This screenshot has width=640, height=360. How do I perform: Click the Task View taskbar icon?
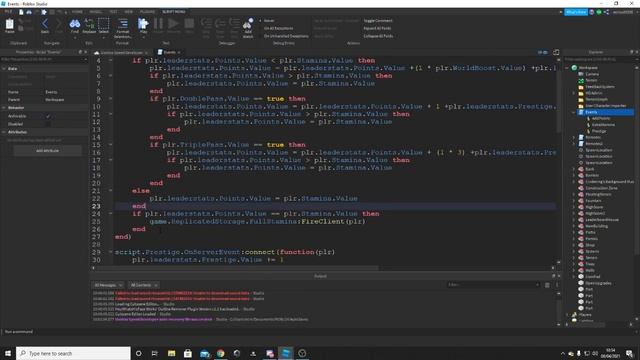point(155,353)
